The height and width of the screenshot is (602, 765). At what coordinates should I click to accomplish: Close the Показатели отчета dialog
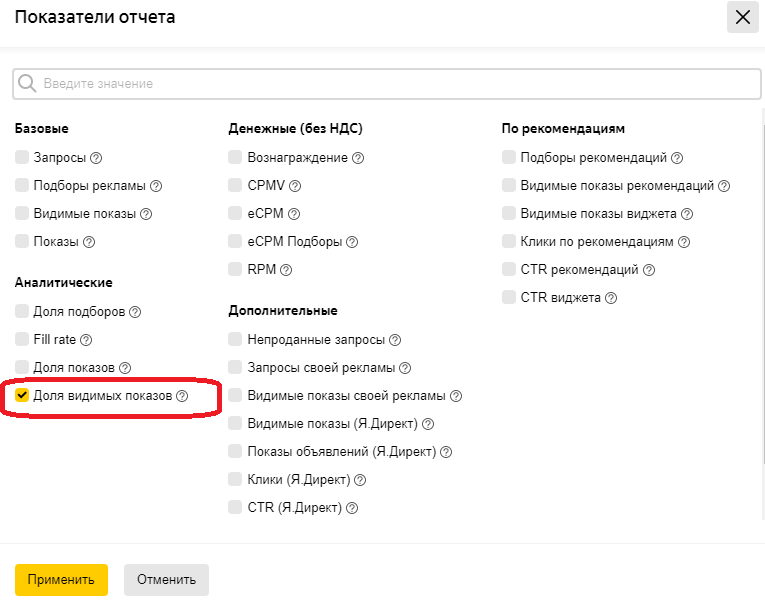pyautogui.click(x=743, y=17)
